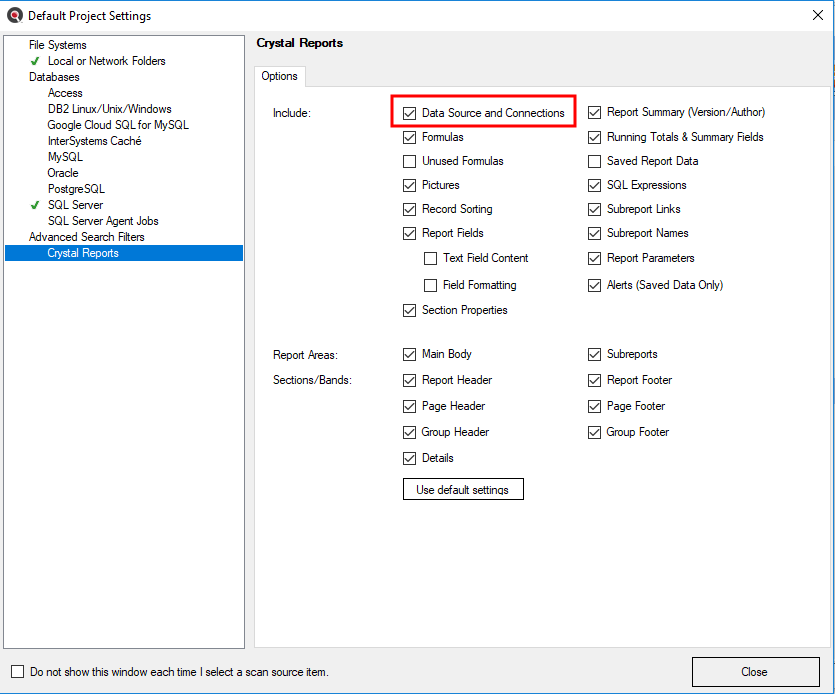Viewport: 835px width, 694px height.
Task: Toggle Group Footer section checkbox
Action: coord(594,432)
